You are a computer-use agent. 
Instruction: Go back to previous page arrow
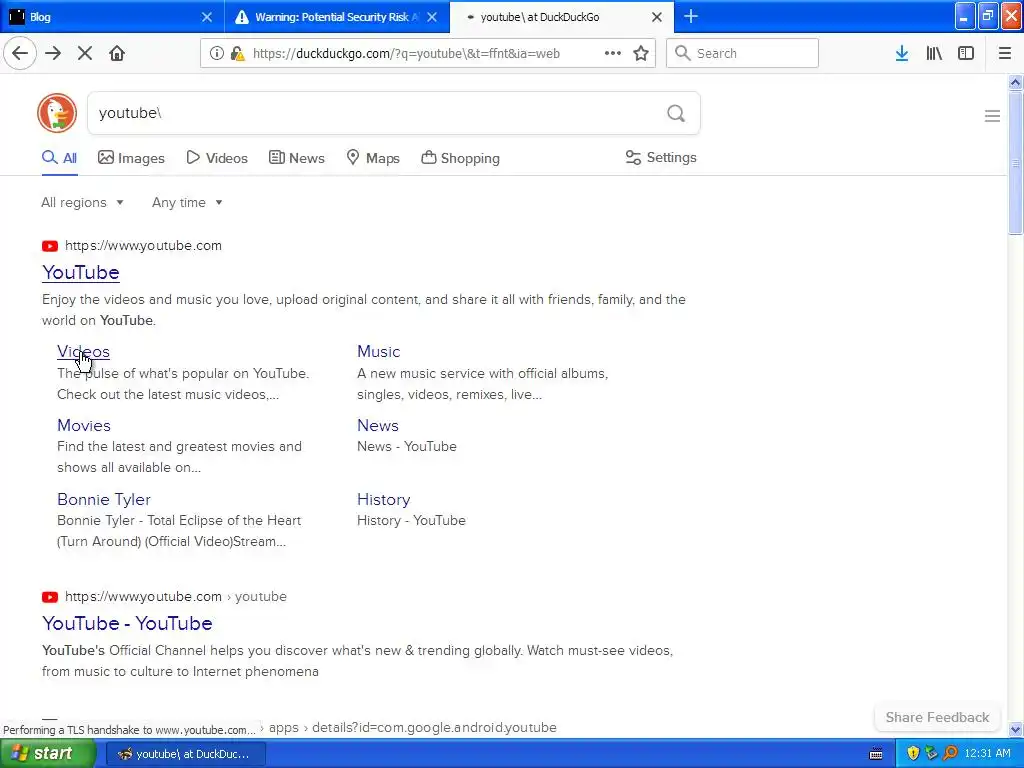tap(20, 53)
